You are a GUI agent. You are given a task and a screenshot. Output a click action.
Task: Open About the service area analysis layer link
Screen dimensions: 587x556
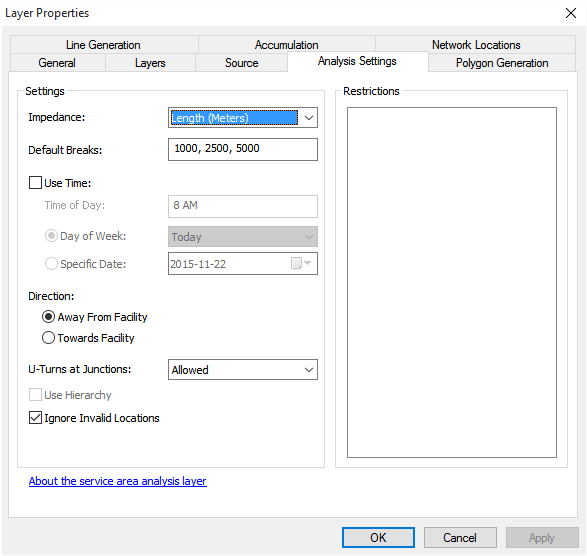point(118,481)
